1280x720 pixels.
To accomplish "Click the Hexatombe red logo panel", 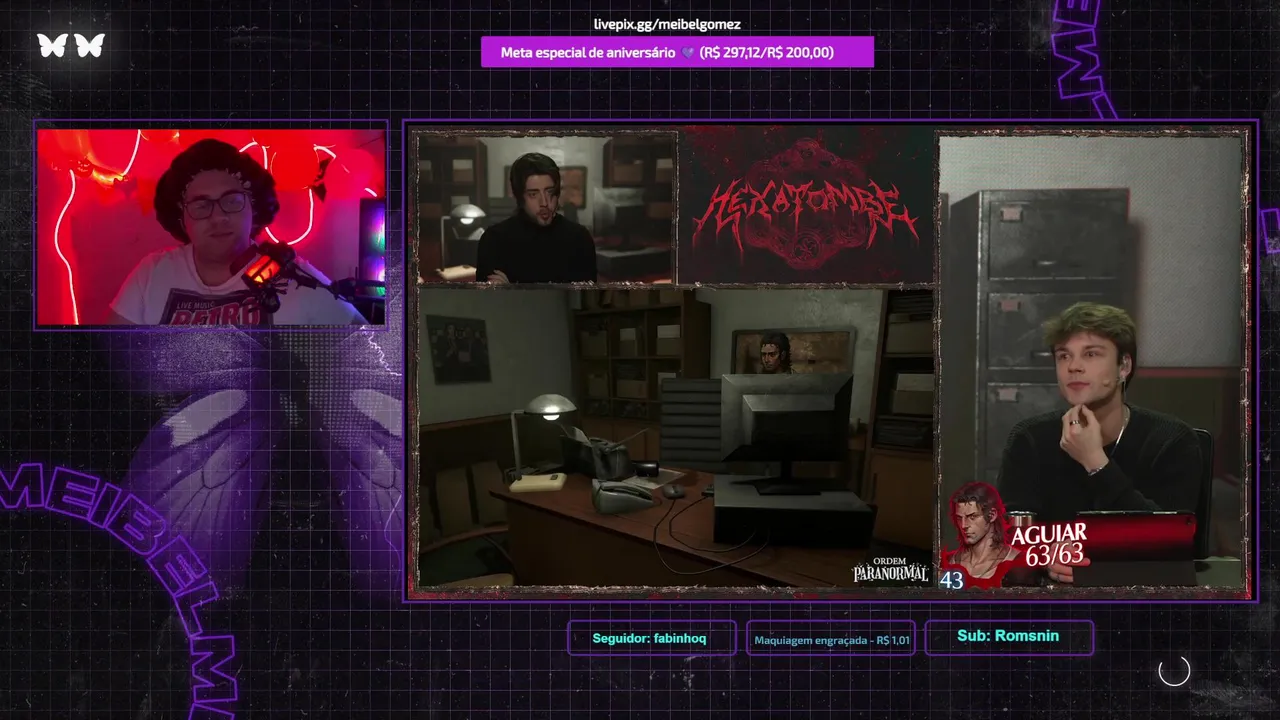I will 806,206.
